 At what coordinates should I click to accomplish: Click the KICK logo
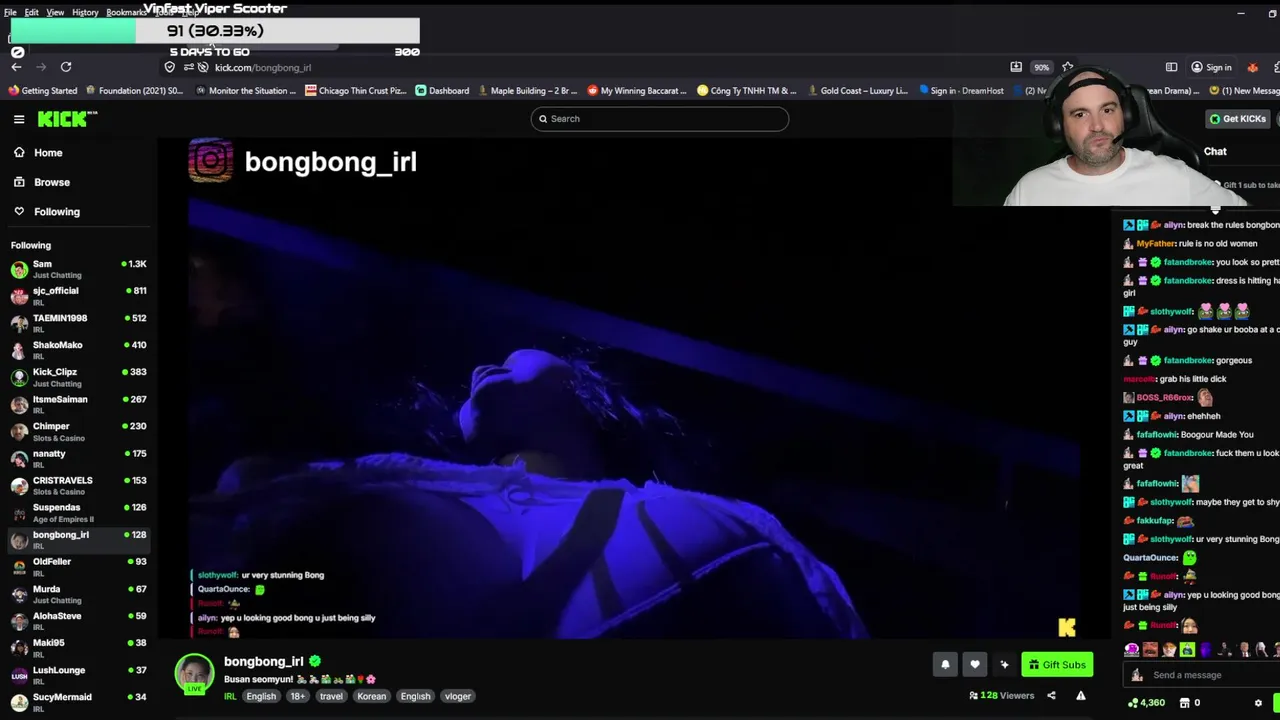coord(67,119)
